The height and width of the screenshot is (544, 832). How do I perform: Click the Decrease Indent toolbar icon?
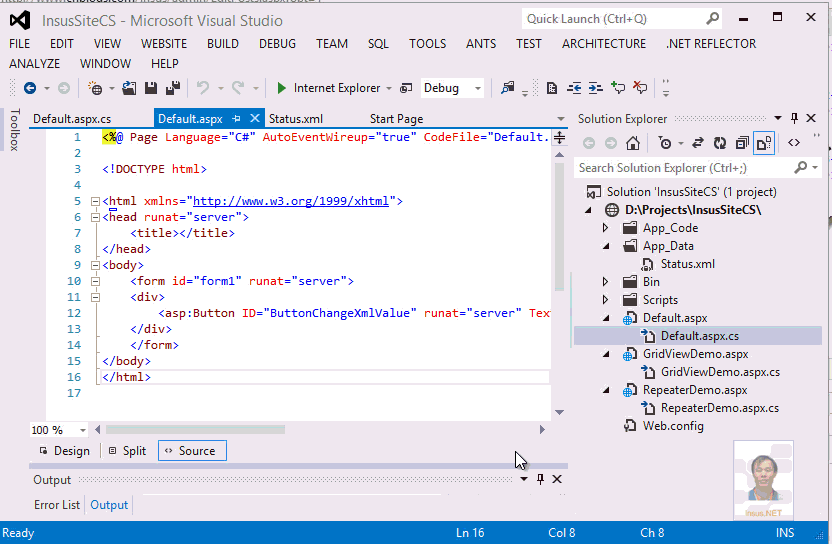(574, 88)
